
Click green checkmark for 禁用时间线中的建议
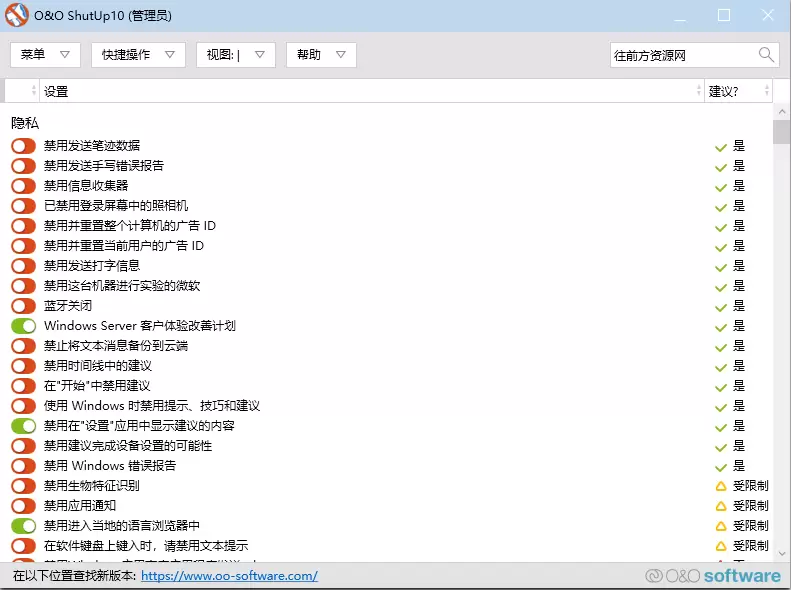[721, 367]
